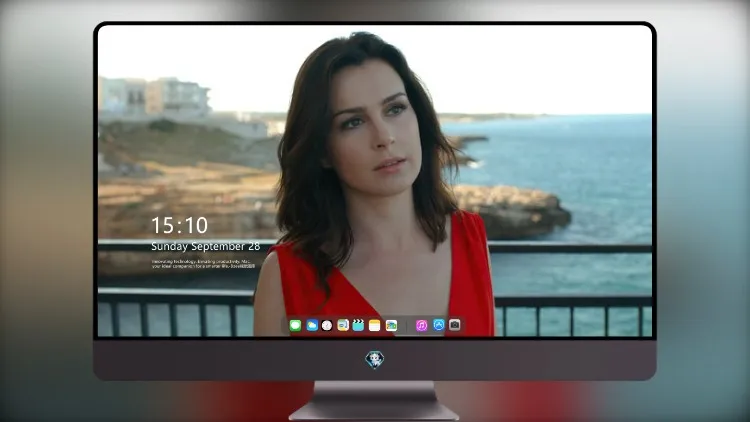Image resolution: width=750 pixels, height=422 pixels.
Task: Open the teal clapperboard video app
Action: [x=358, y=326]
